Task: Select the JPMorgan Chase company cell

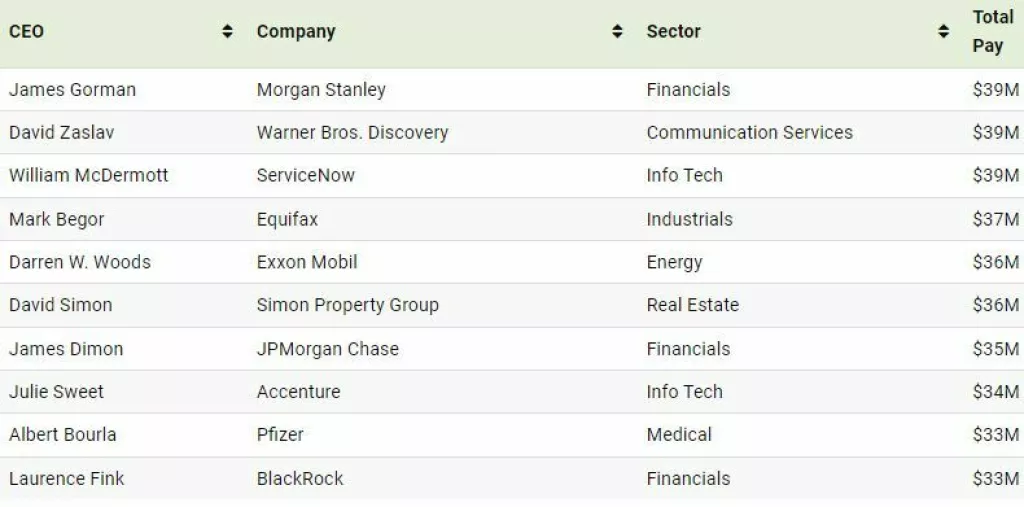Action: [327, 349]
